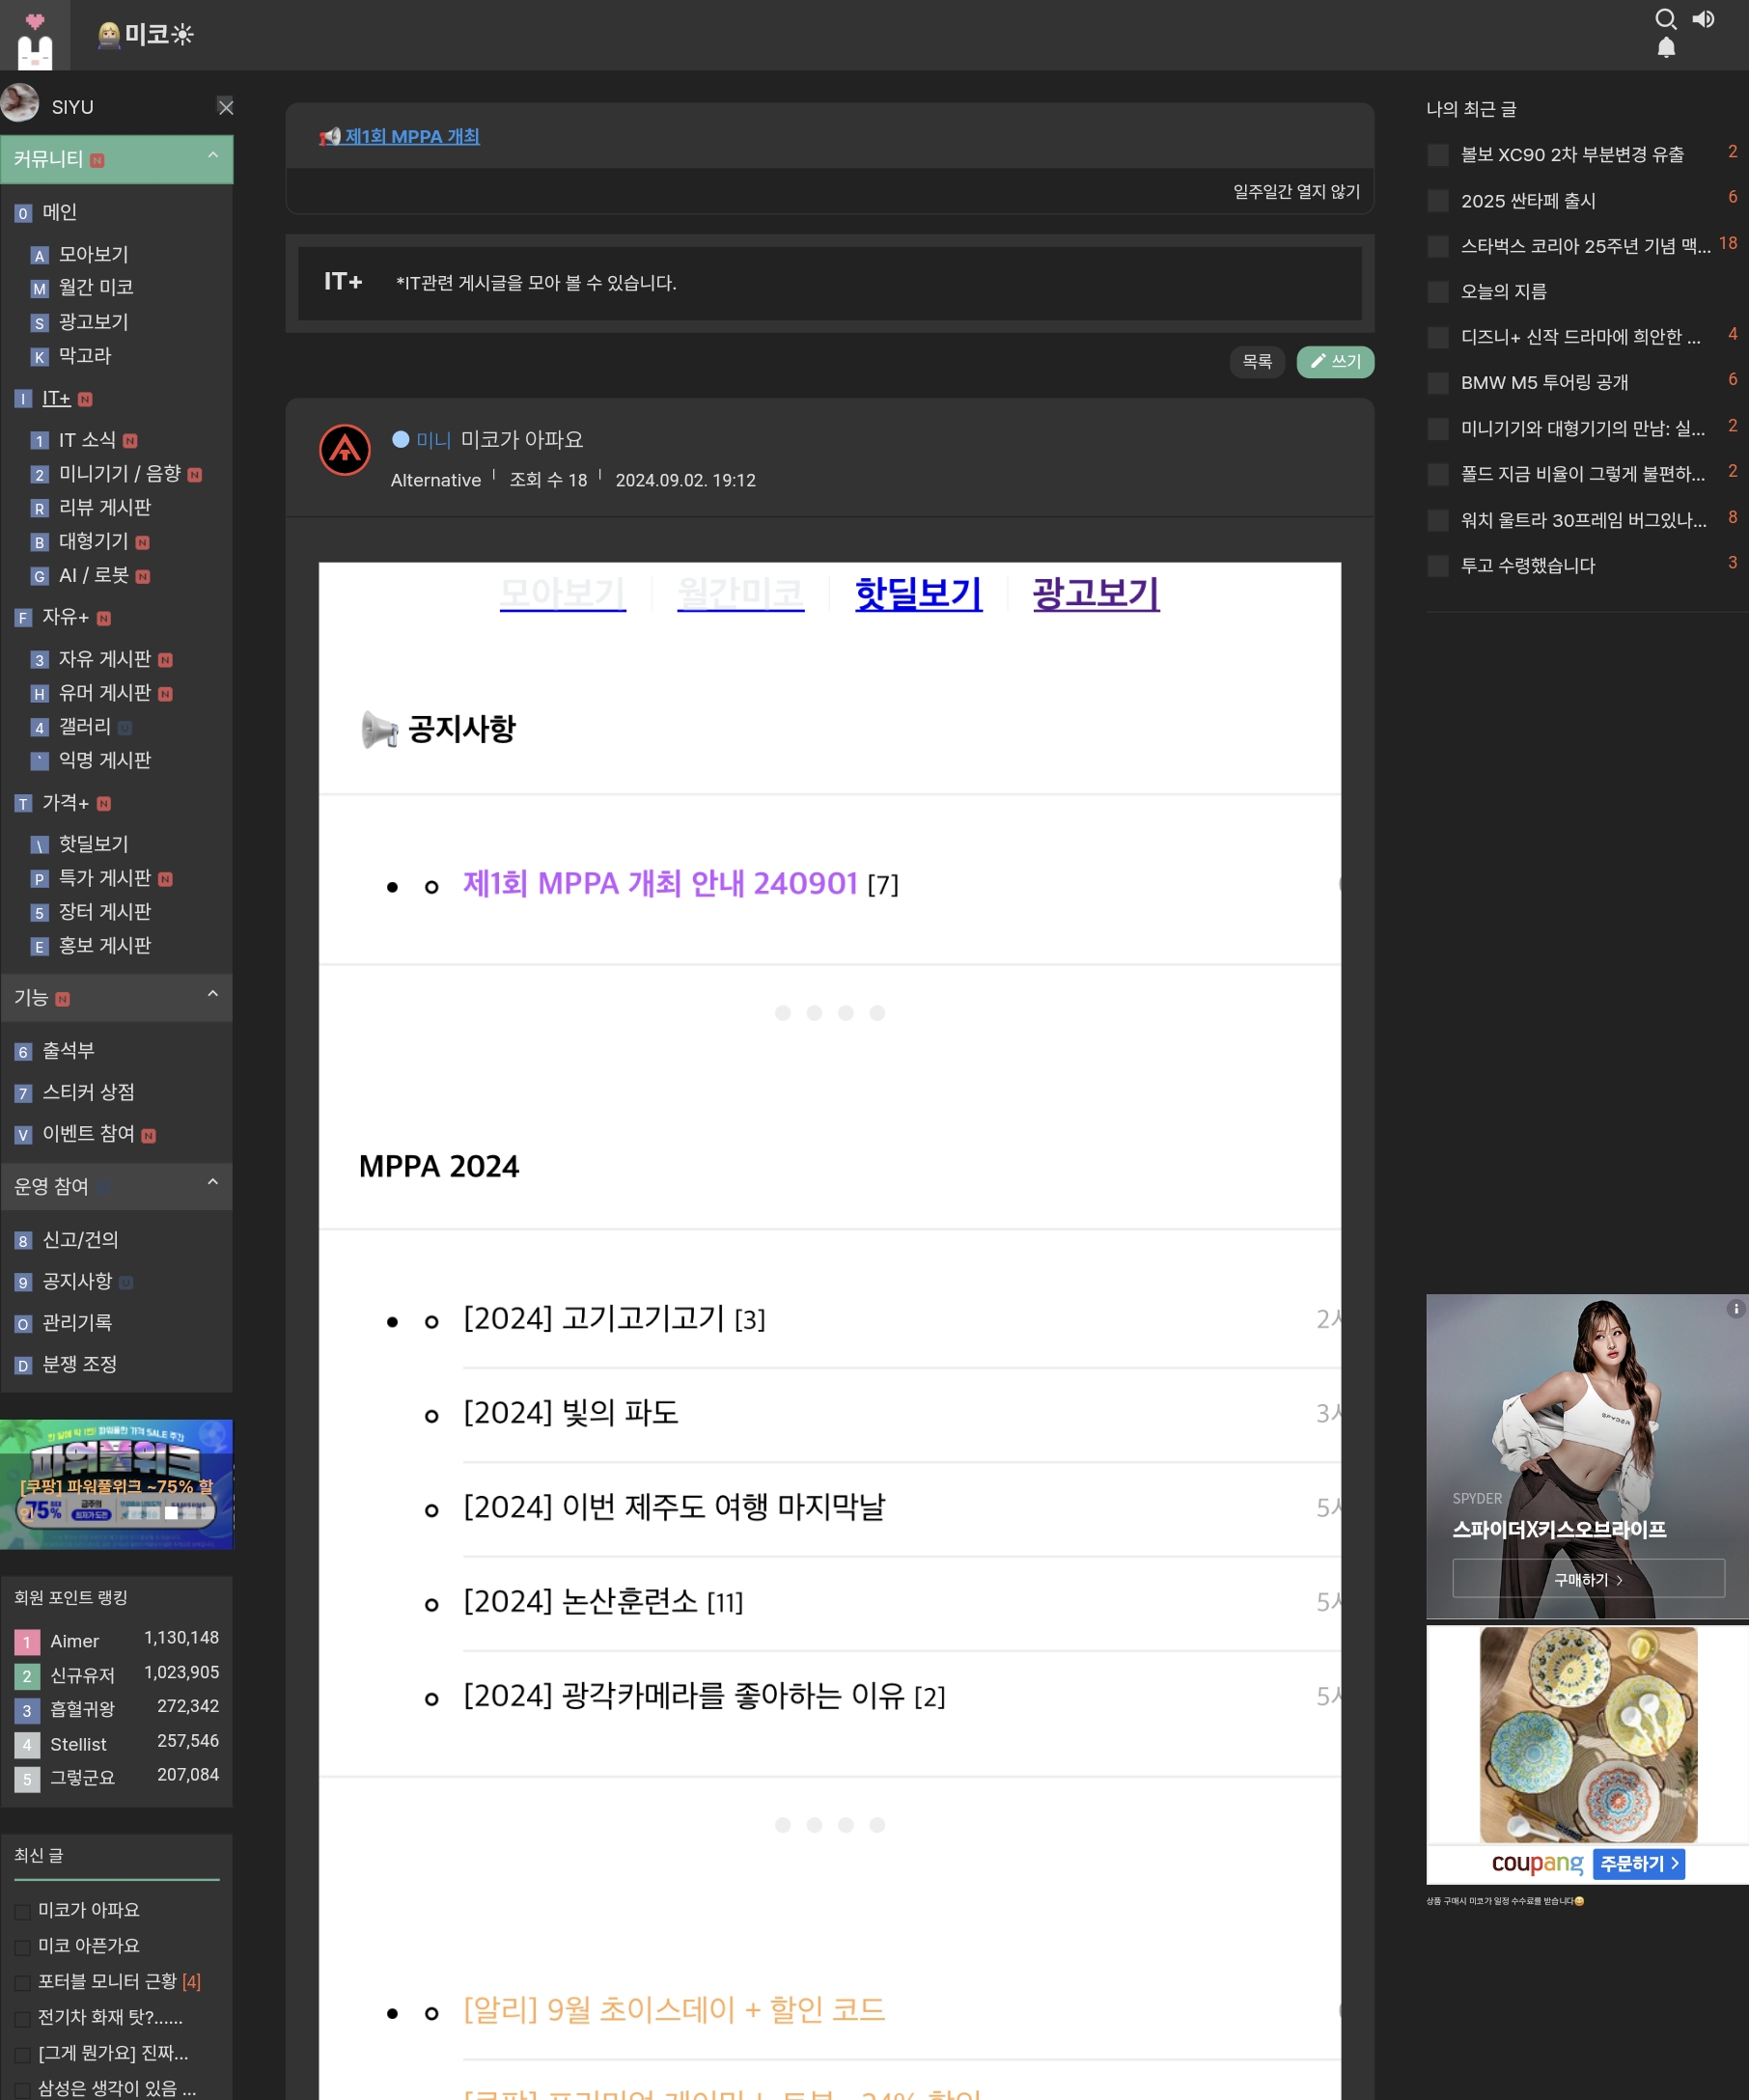Viewport: 1749px width, 2100px height.
Task: Open 디즈니+ 신작 드라마에 희안한 post
Action: point(1580,337)
